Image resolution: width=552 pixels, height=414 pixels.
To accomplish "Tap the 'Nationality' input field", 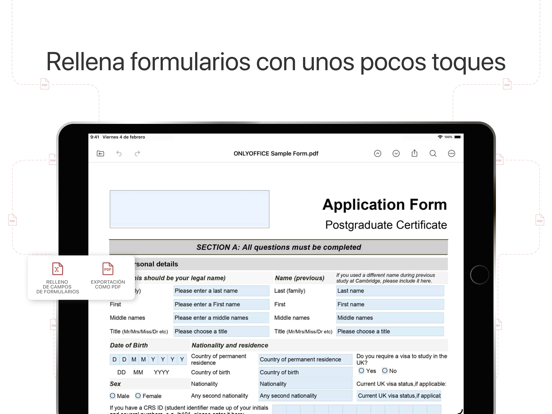I will point(305,384).
